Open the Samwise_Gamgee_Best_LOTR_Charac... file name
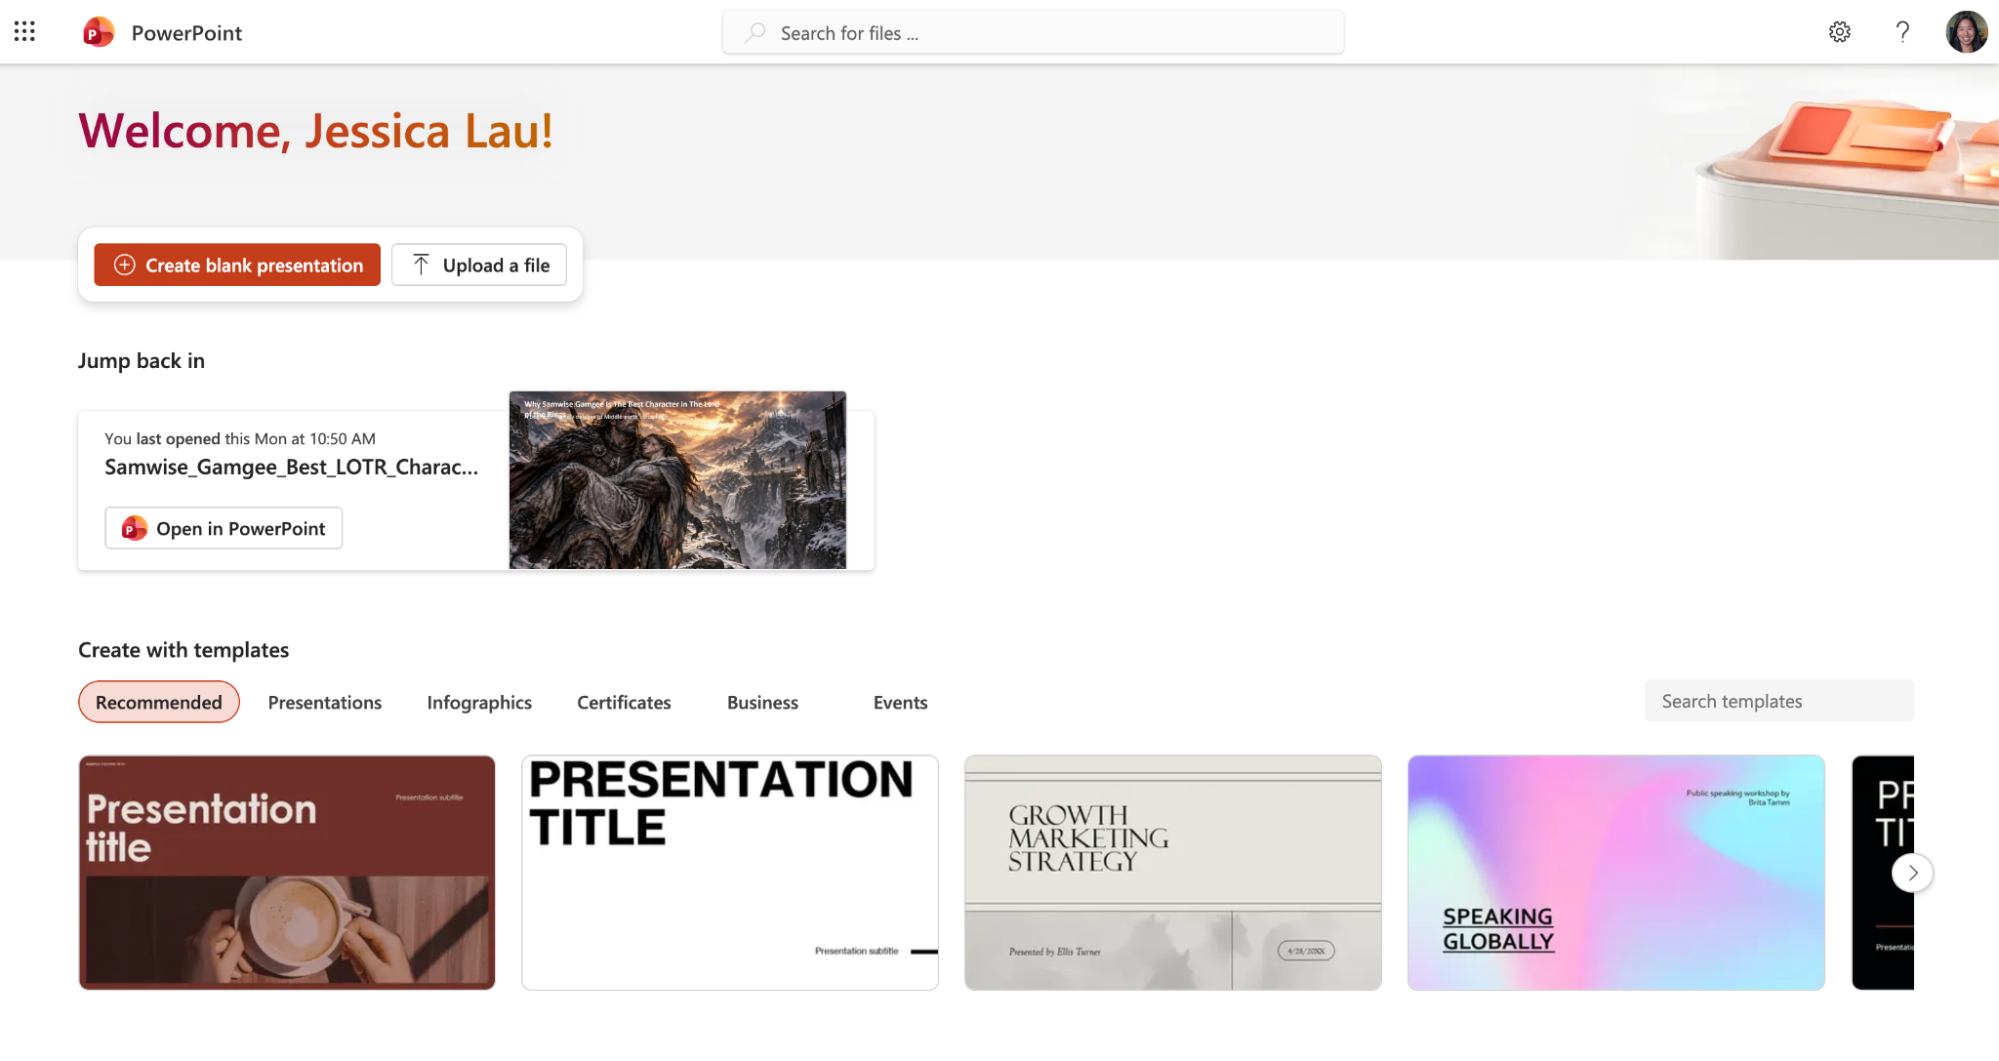Image resolution: width=1999 pixels, height=1061 pixels. click(291, 467)
